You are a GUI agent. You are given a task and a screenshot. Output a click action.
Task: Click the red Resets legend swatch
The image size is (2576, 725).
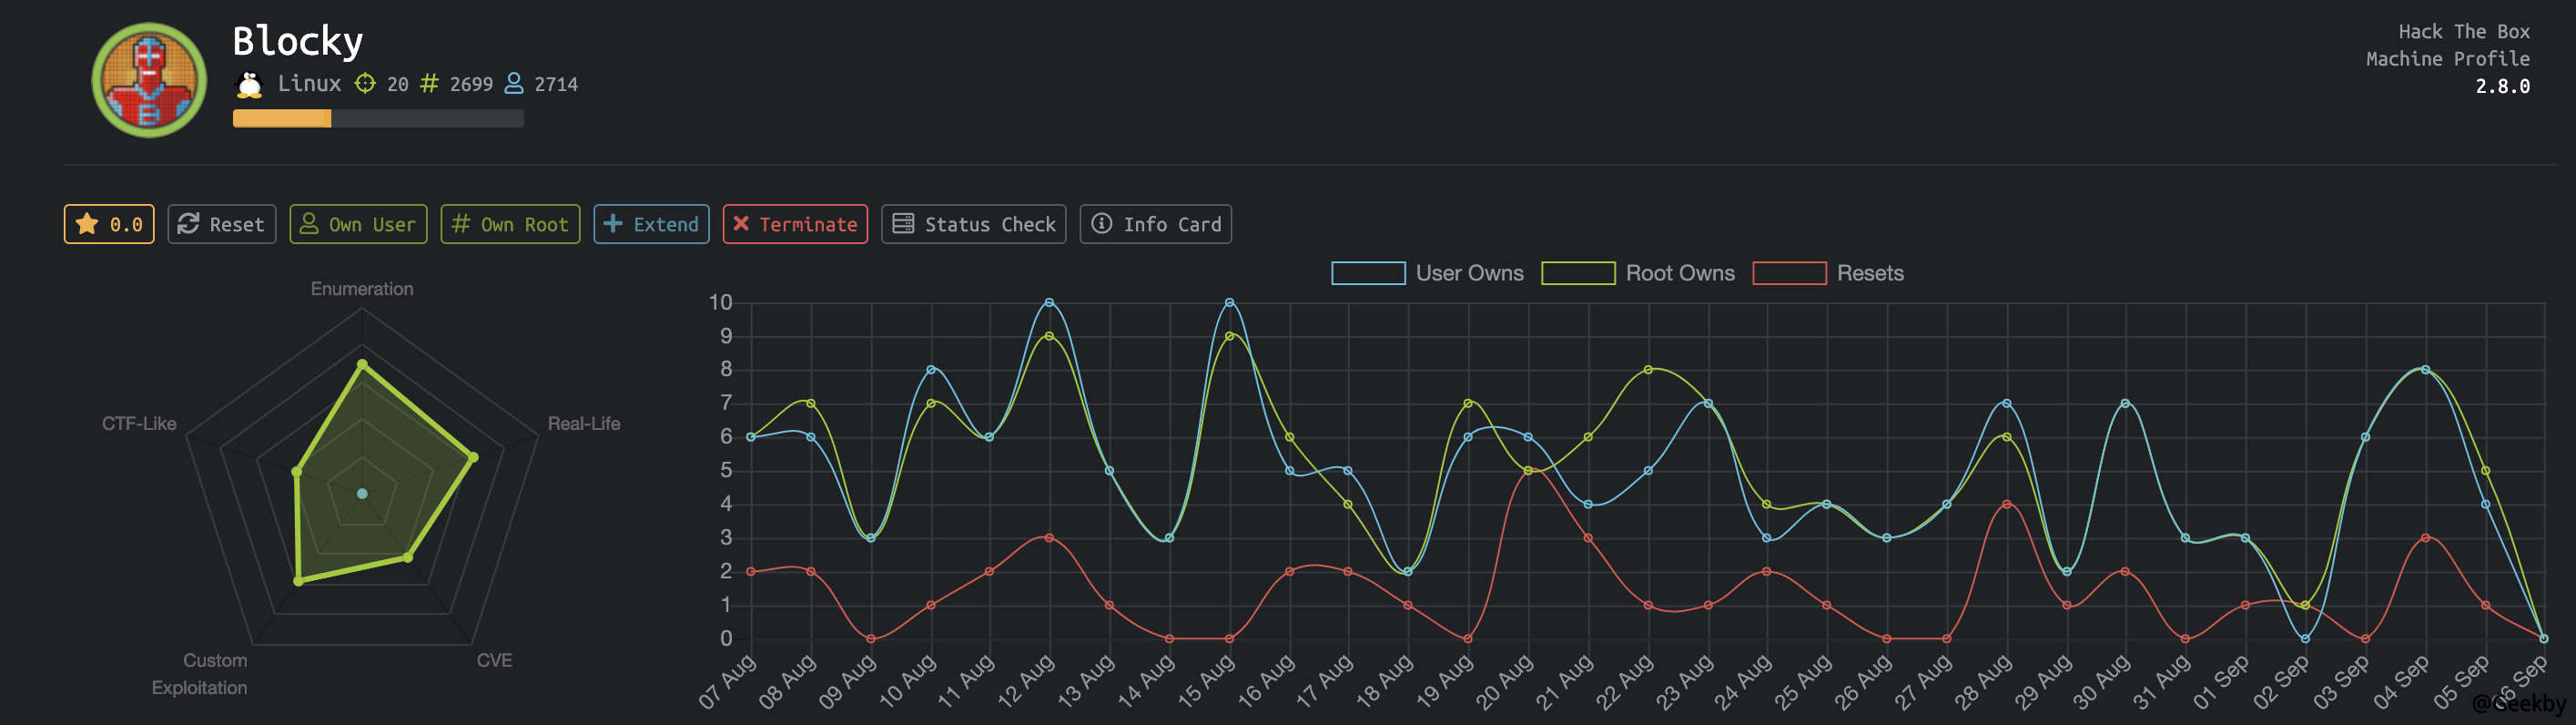[1790, 273]
